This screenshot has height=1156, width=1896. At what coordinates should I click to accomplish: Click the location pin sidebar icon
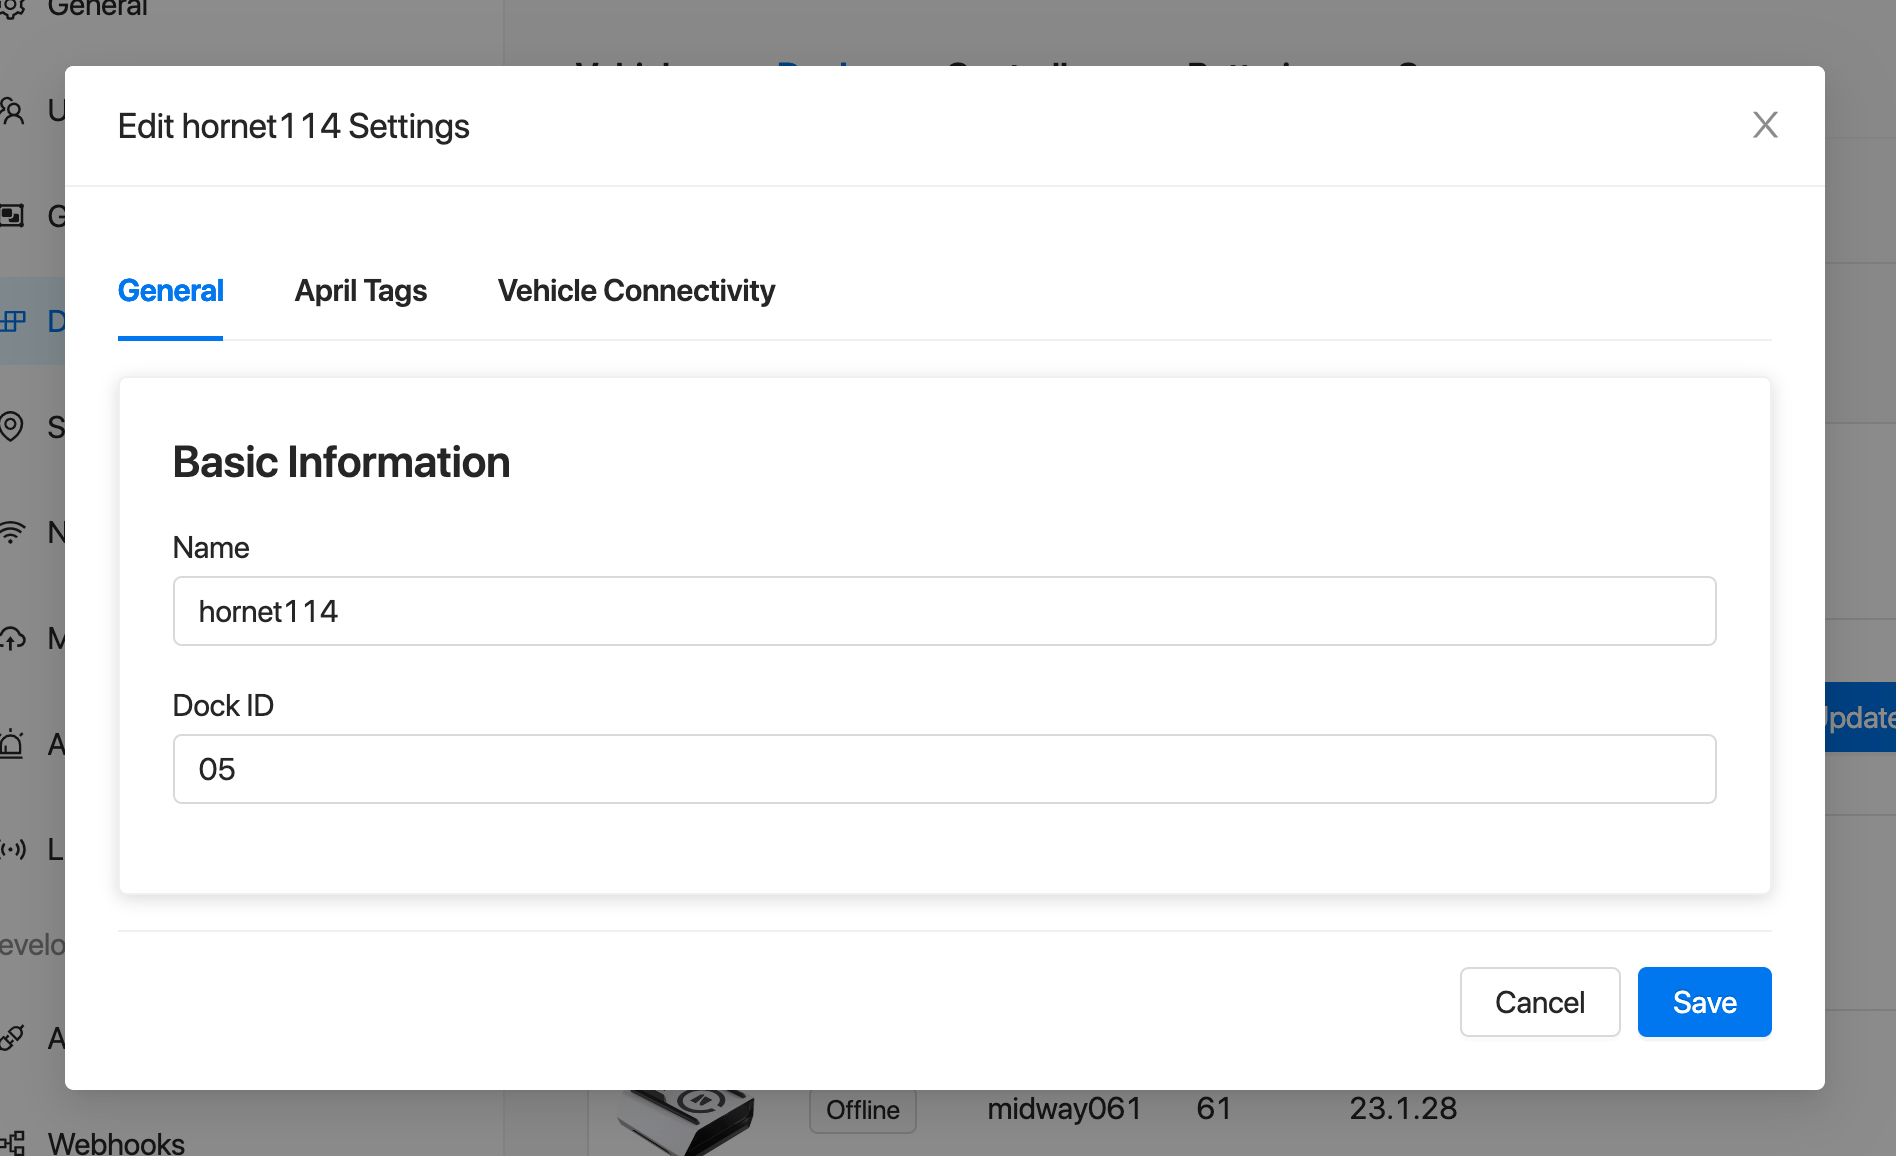(x=11, y=427)
